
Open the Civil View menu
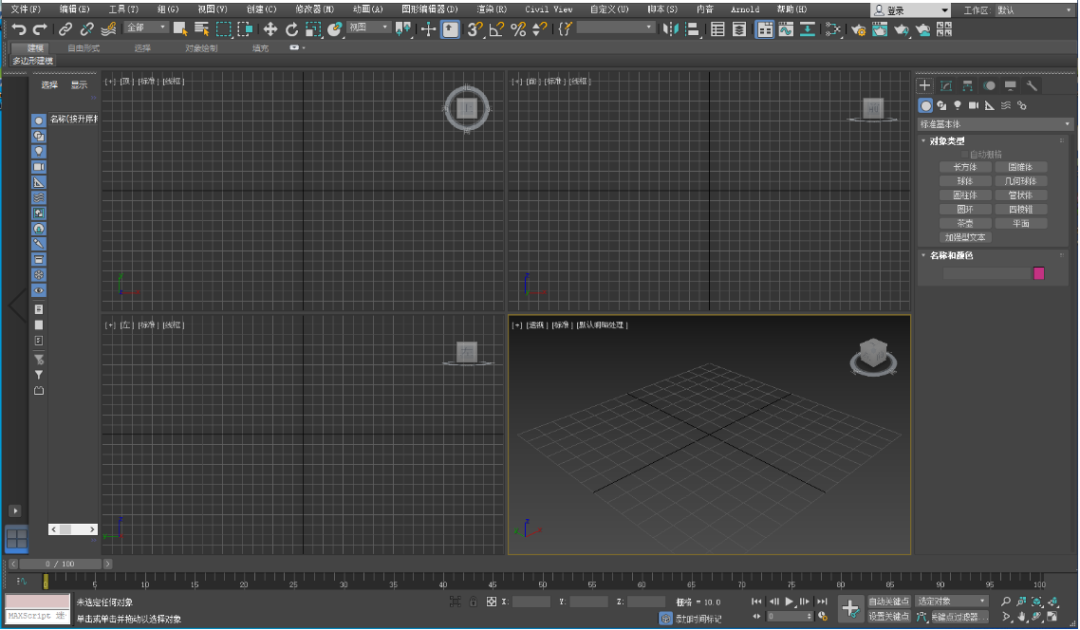coord(548,9)
